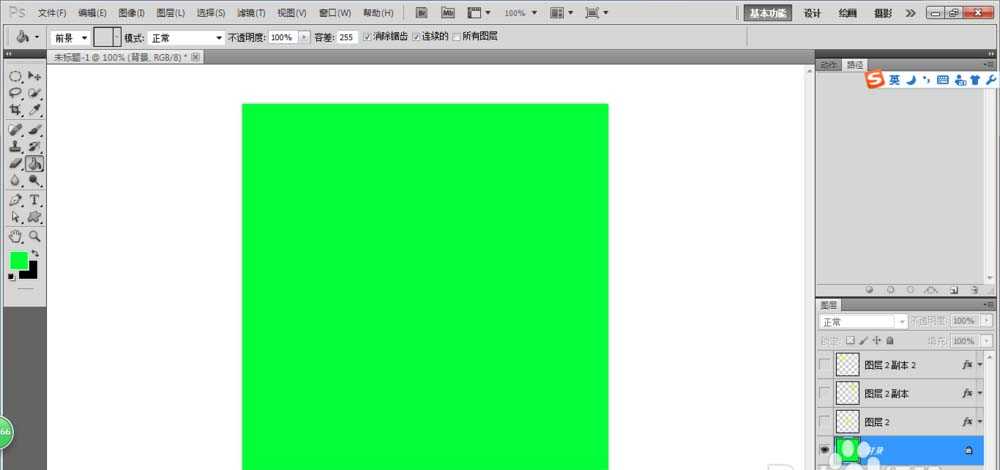Select the Crop tool

(16, 110)
